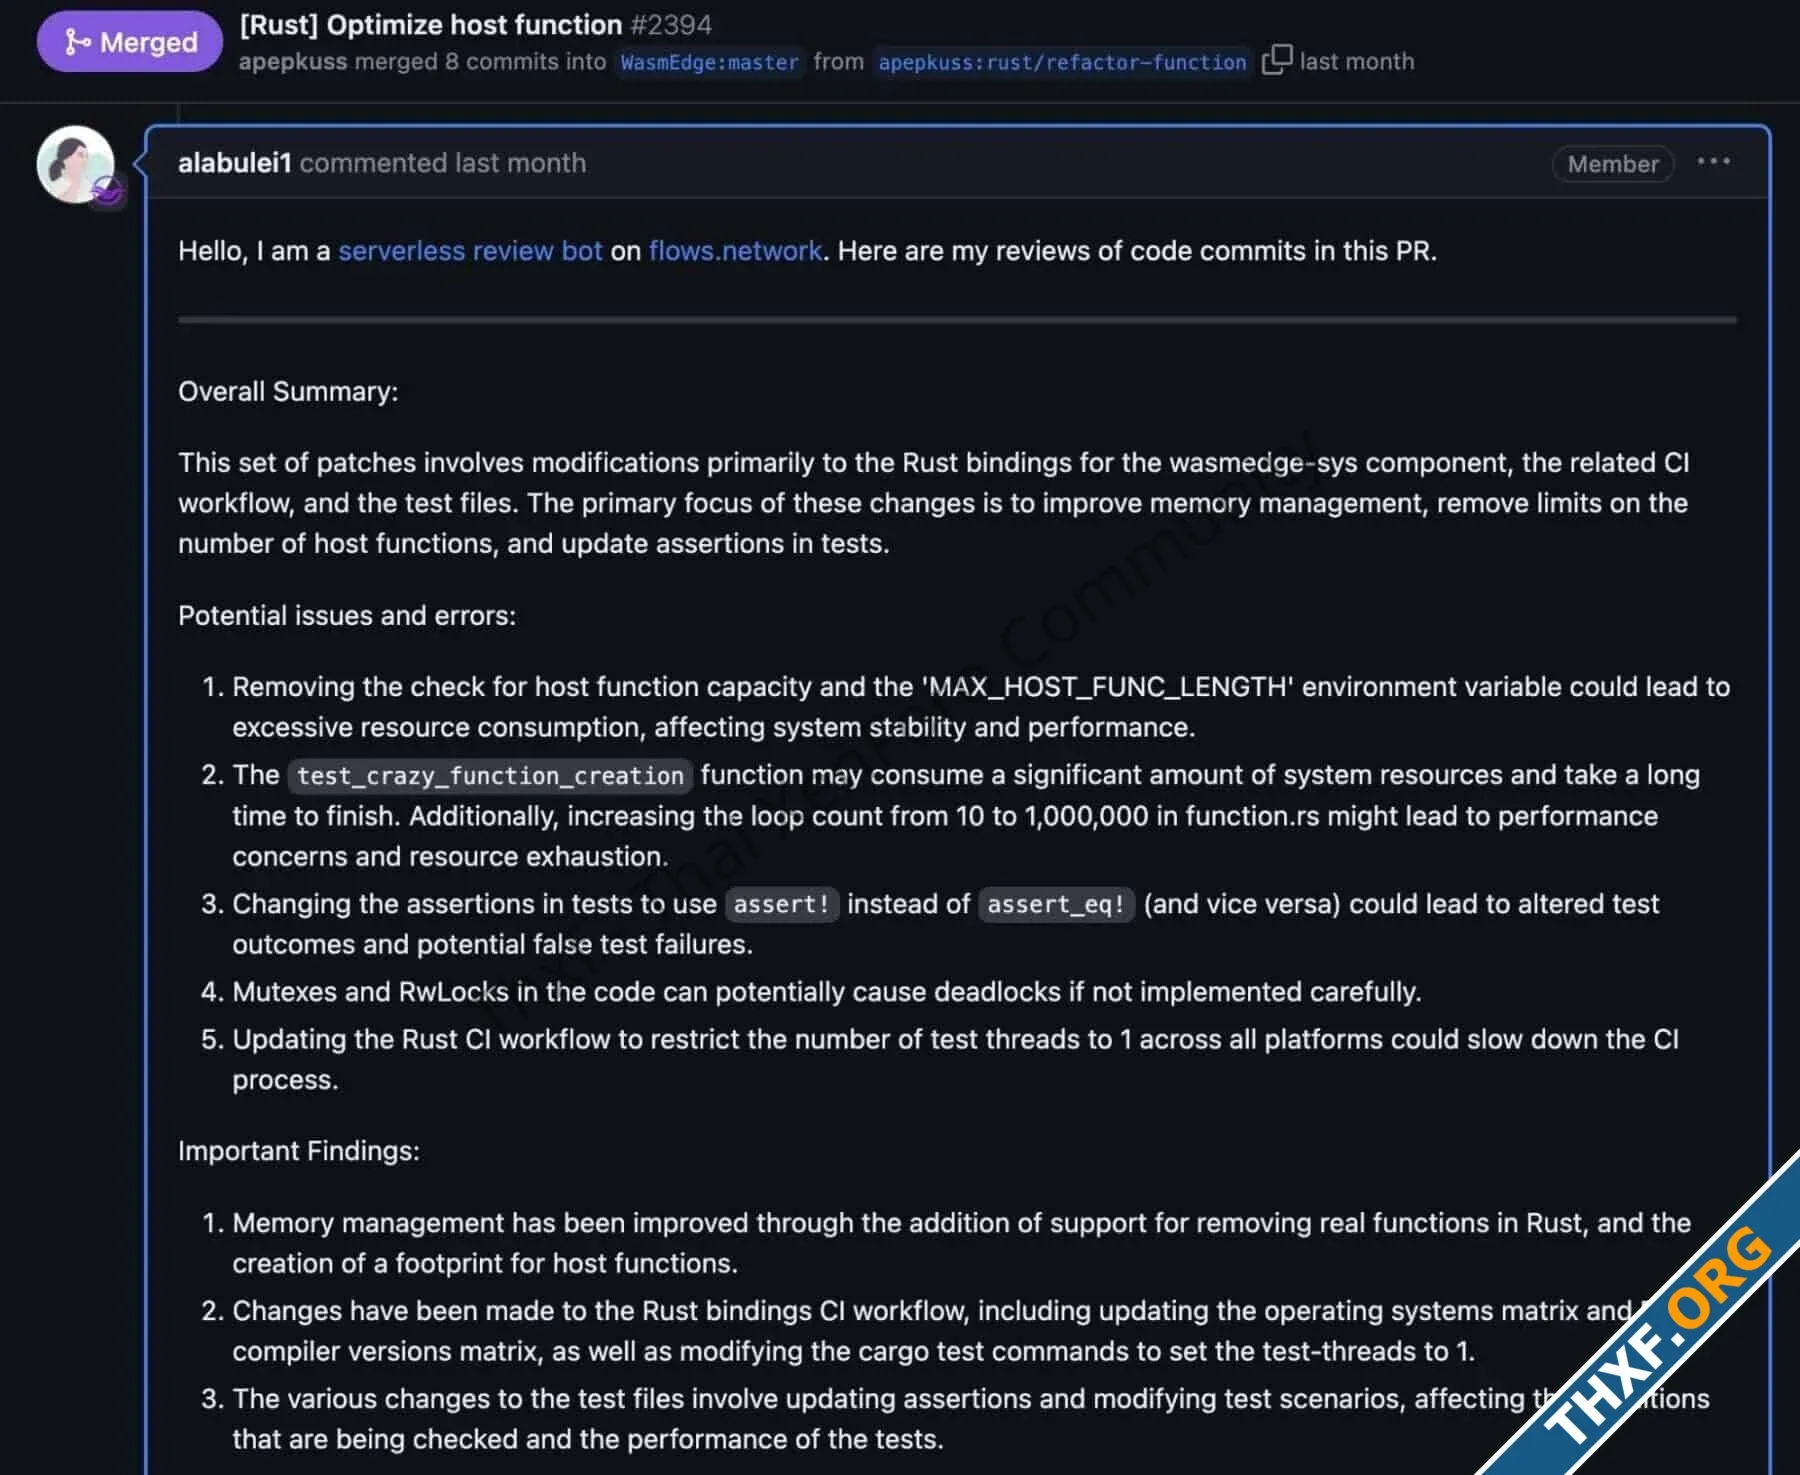Click the 'MAX_HOST_FUNC_LENGTH' text

(1107, 687)
